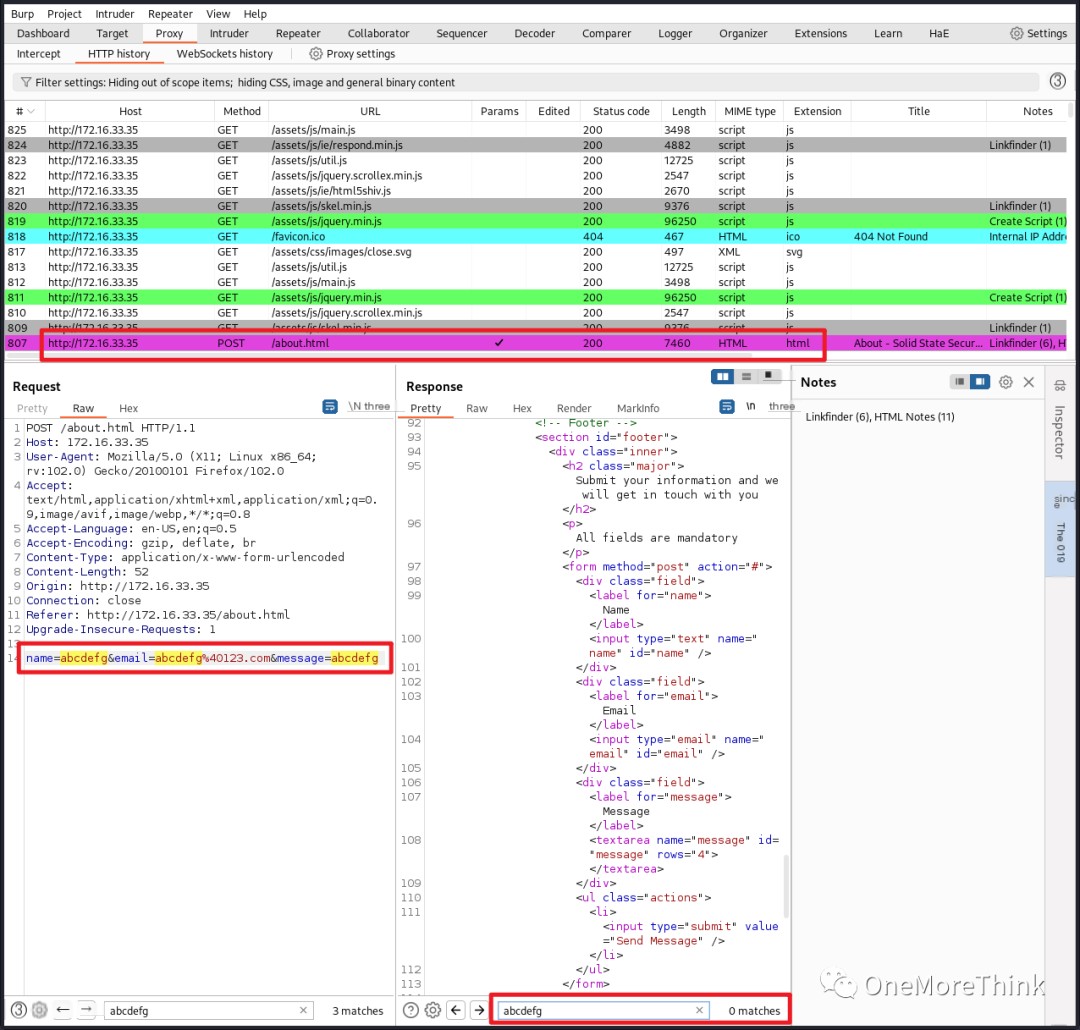Open the Help menu
Image resolution: width=1080 pixels, height=1030 pixels.
click(255, 14)
